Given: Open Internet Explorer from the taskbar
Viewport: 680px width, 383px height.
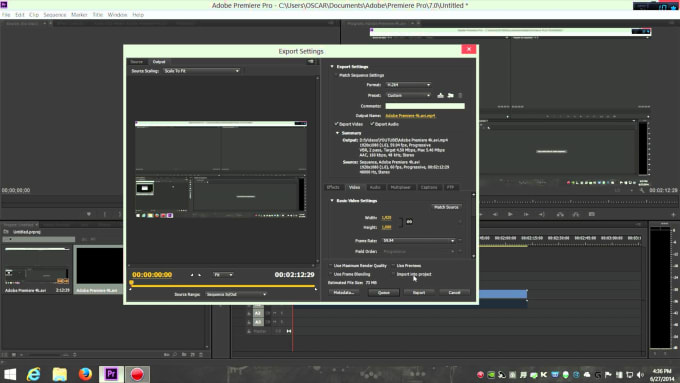Looking at the screenshot, I should coord(33,374).
